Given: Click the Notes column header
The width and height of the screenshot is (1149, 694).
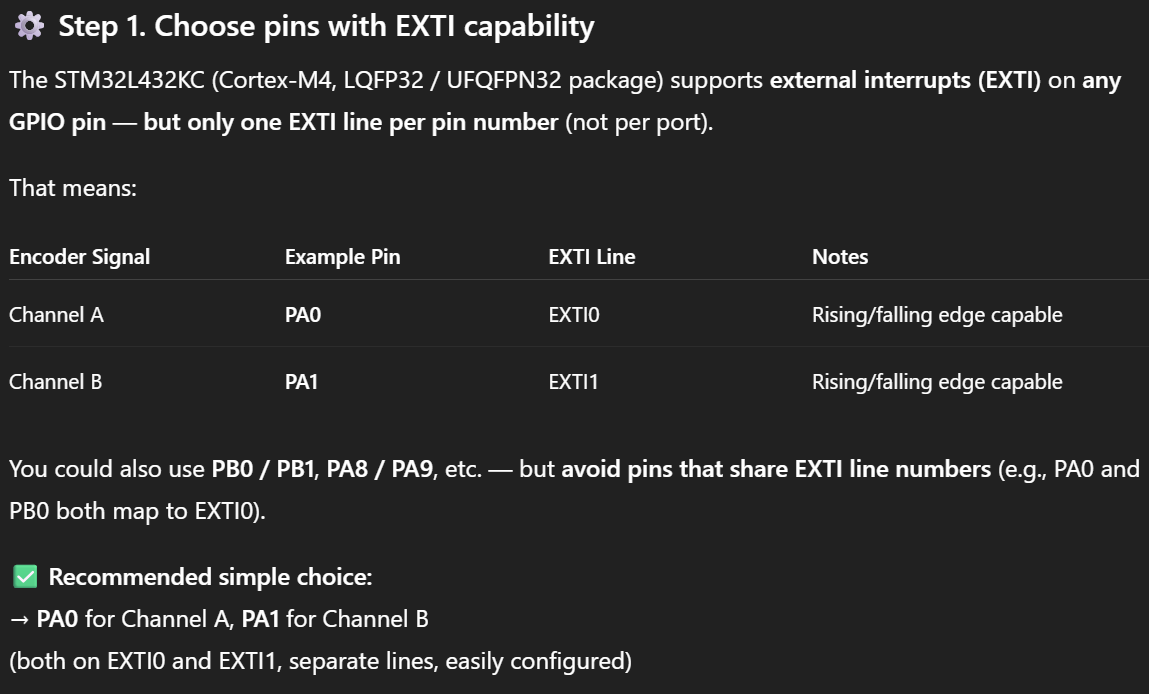Looking at the screenshot, I should click(x=840, y=257).
